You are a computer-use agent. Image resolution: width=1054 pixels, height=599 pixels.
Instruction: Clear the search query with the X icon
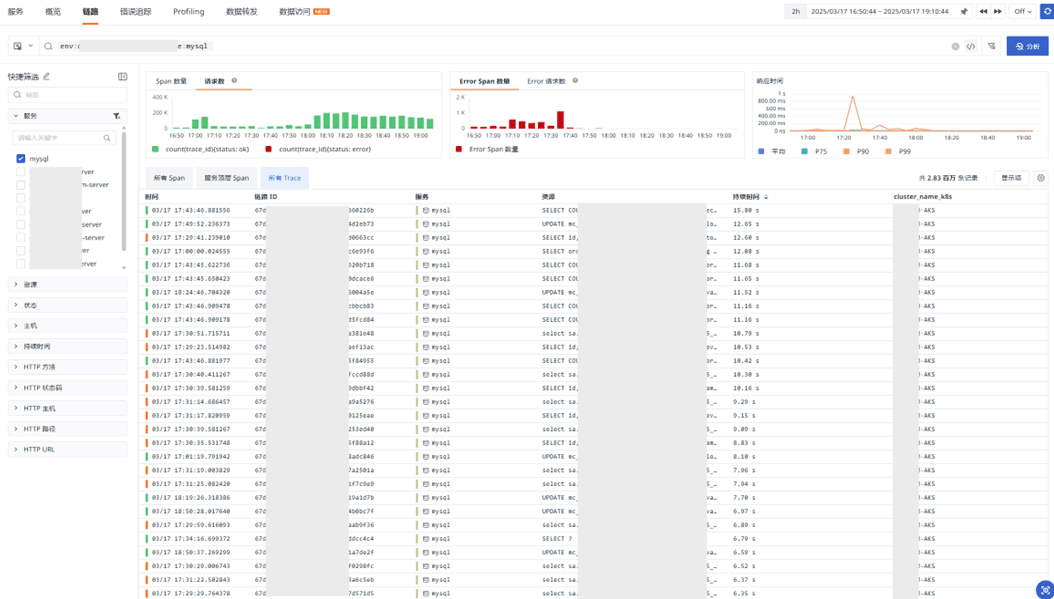coord(955,46)
